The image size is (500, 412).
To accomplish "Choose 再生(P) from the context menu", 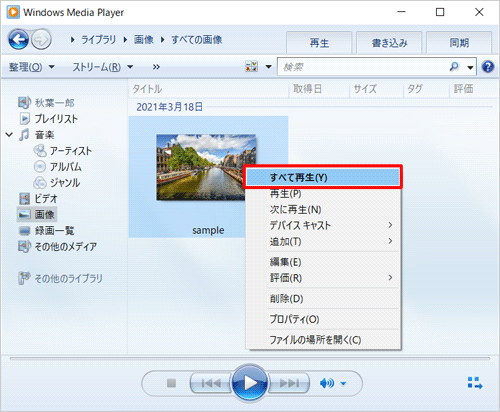I will coord(323,193).
